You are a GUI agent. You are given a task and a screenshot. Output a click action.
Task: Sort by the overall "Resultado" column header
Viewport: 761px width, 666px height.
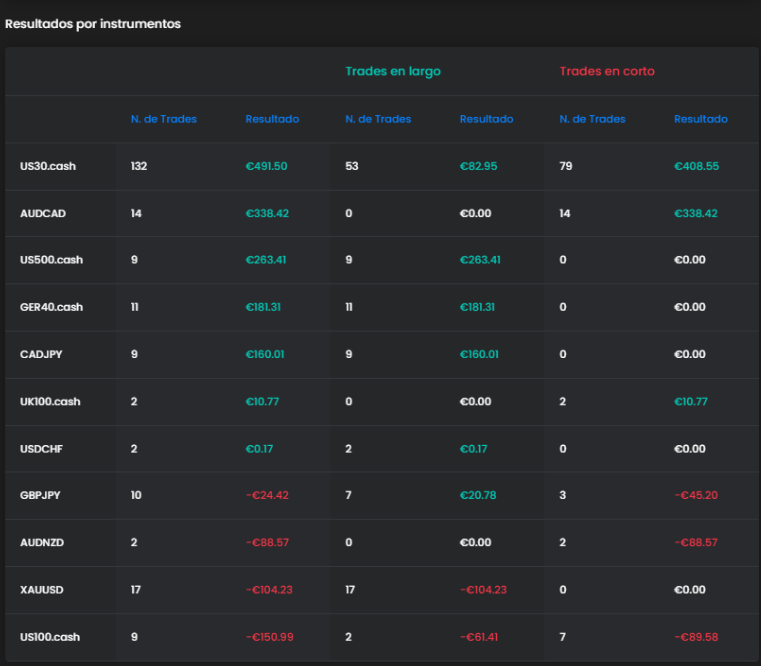(x=272, y=119)
